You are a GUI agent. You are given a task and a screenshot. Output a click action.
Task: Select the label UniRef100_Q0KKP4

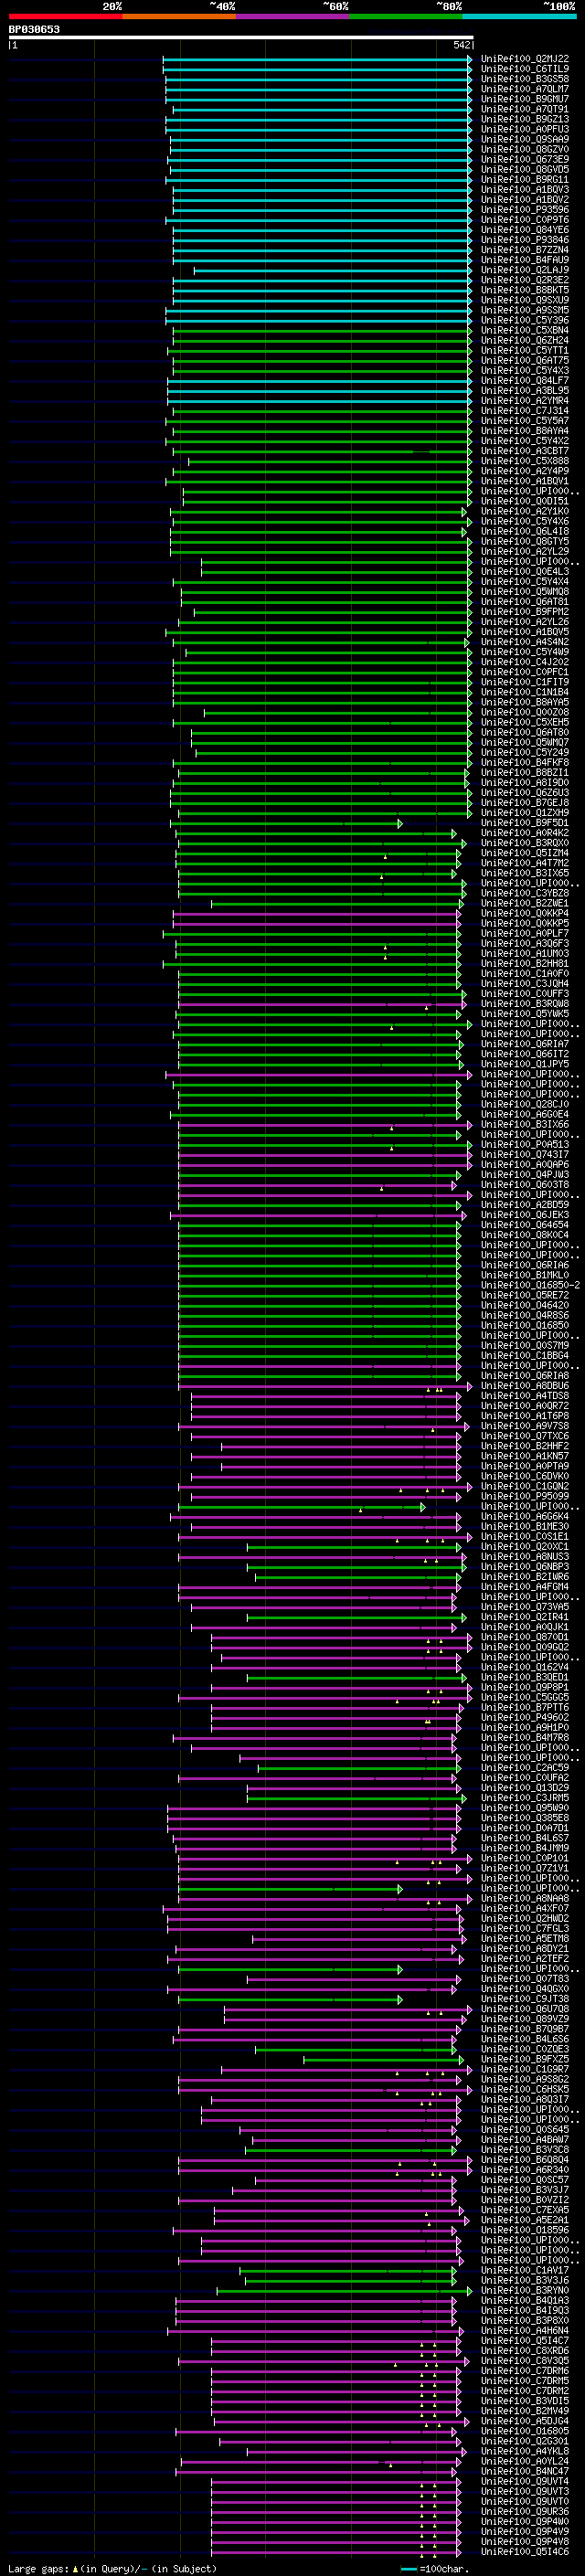pyautogui.click(x=525, y=913)
